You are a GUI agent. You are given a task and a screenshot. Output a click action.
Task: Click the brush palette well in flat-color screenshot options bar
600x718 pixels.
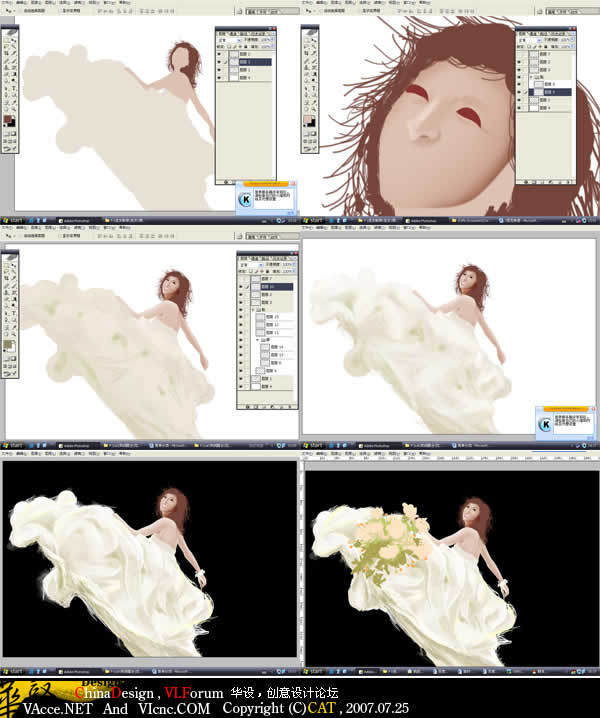[272, 11]
